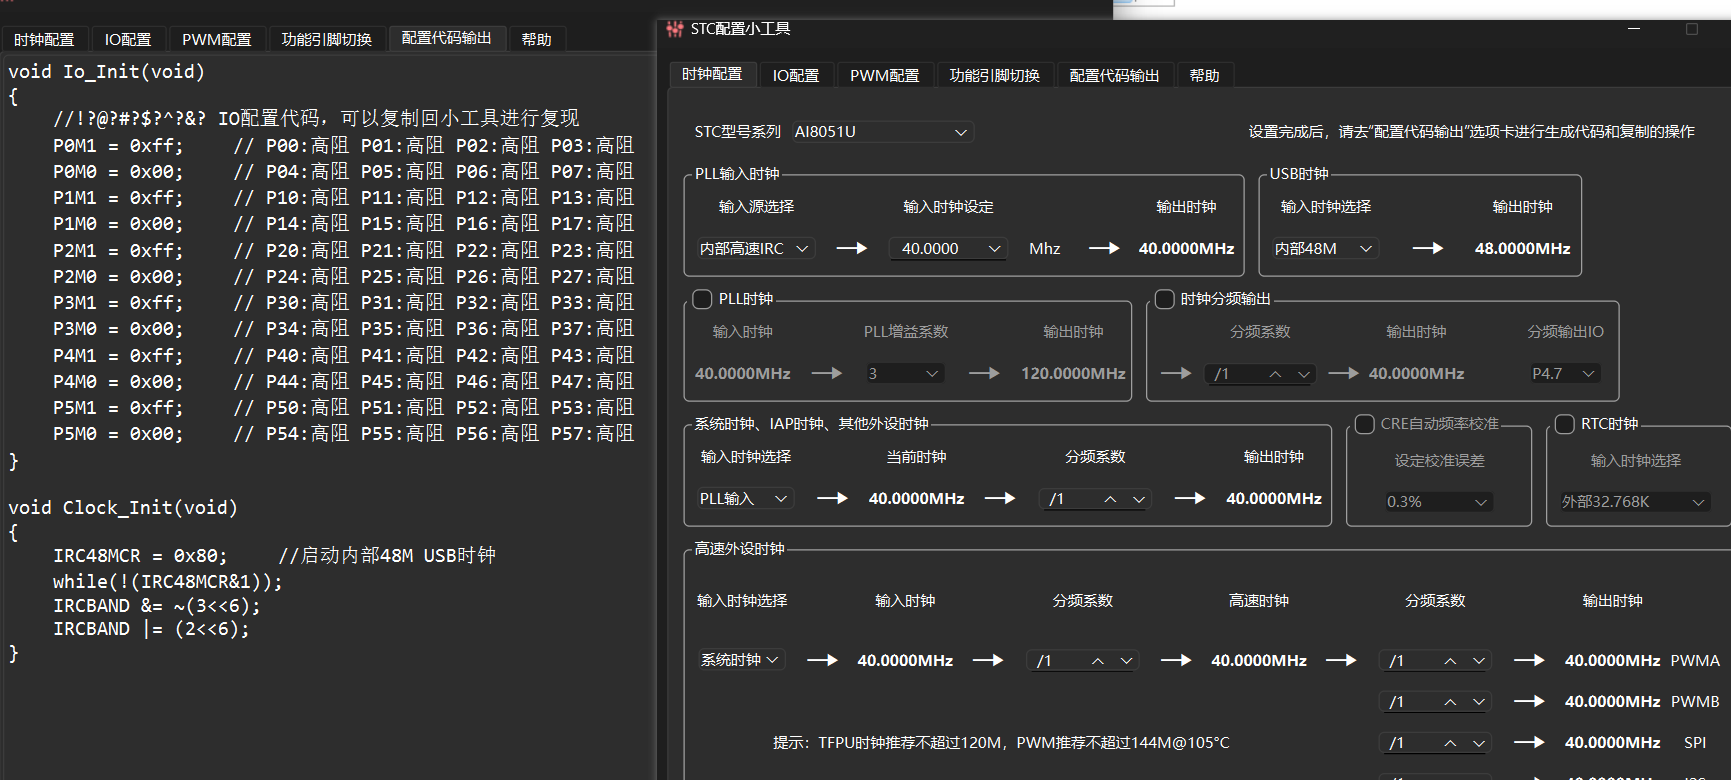Image resolution: width=1731 pixels, height=780 pixels.
Task: Go to the 配置代码输出 tab in the right window
Action: pos(1115,75)
